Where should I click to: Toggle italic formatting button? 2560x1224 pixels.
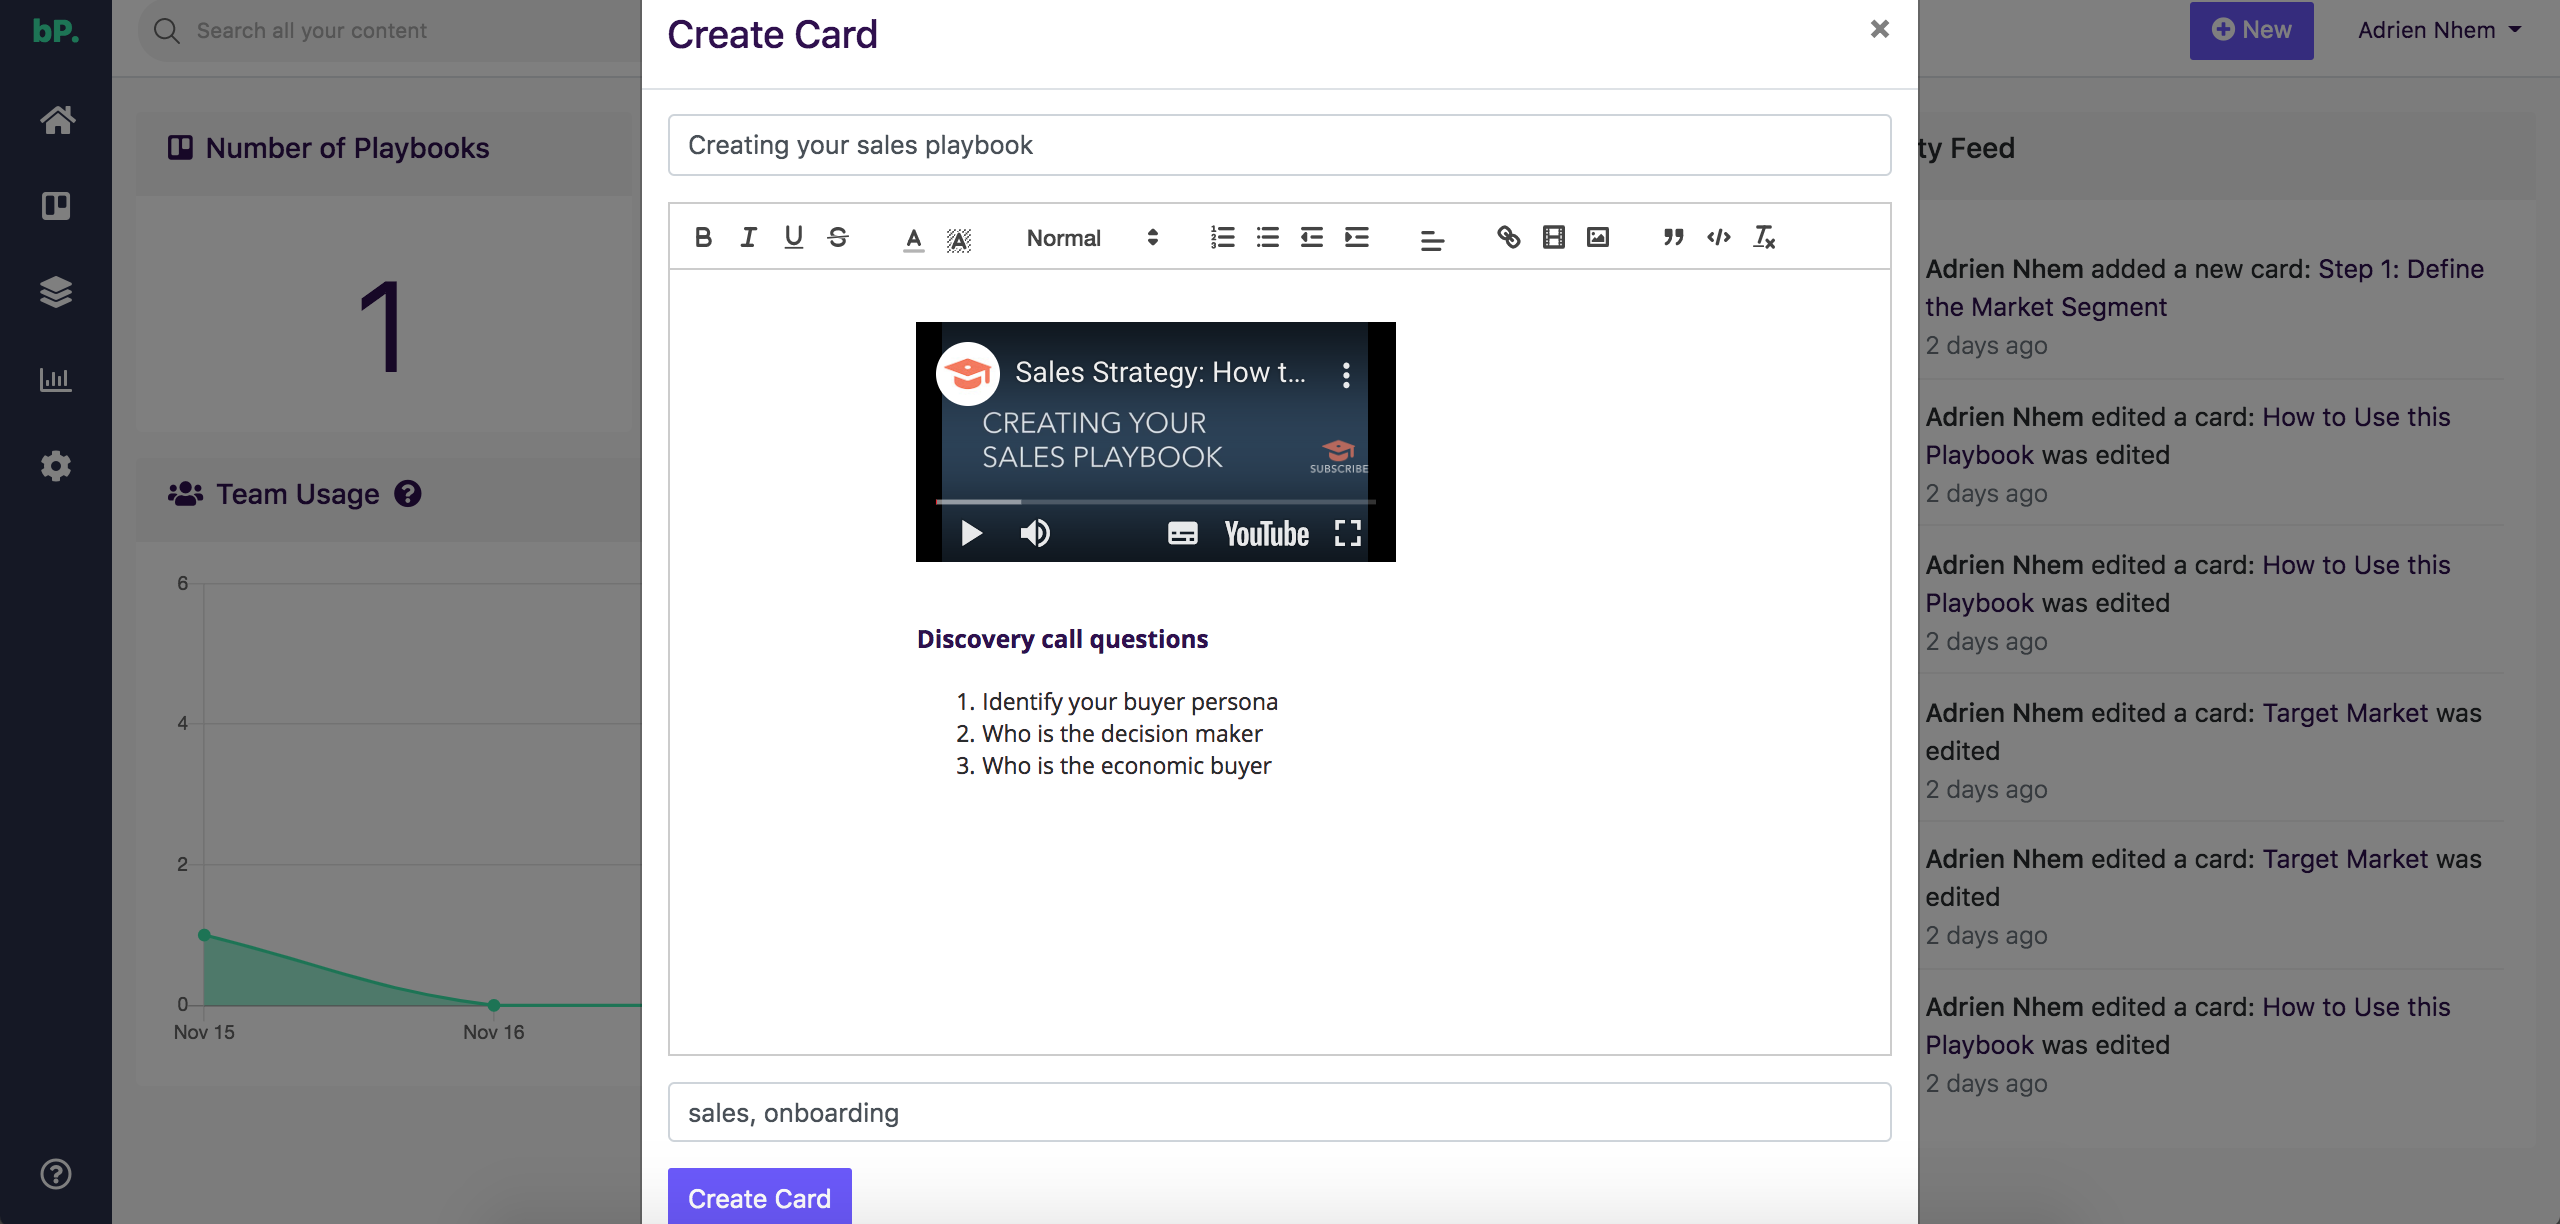click(x=748, y=237)
